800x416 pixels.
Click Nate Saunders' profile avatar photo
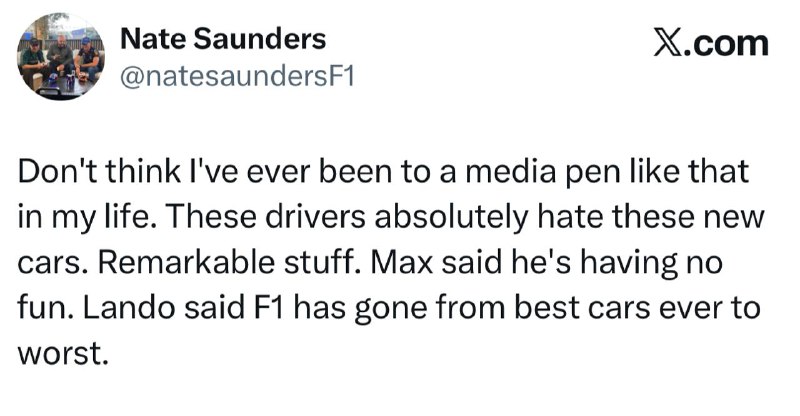click(60, 58)
